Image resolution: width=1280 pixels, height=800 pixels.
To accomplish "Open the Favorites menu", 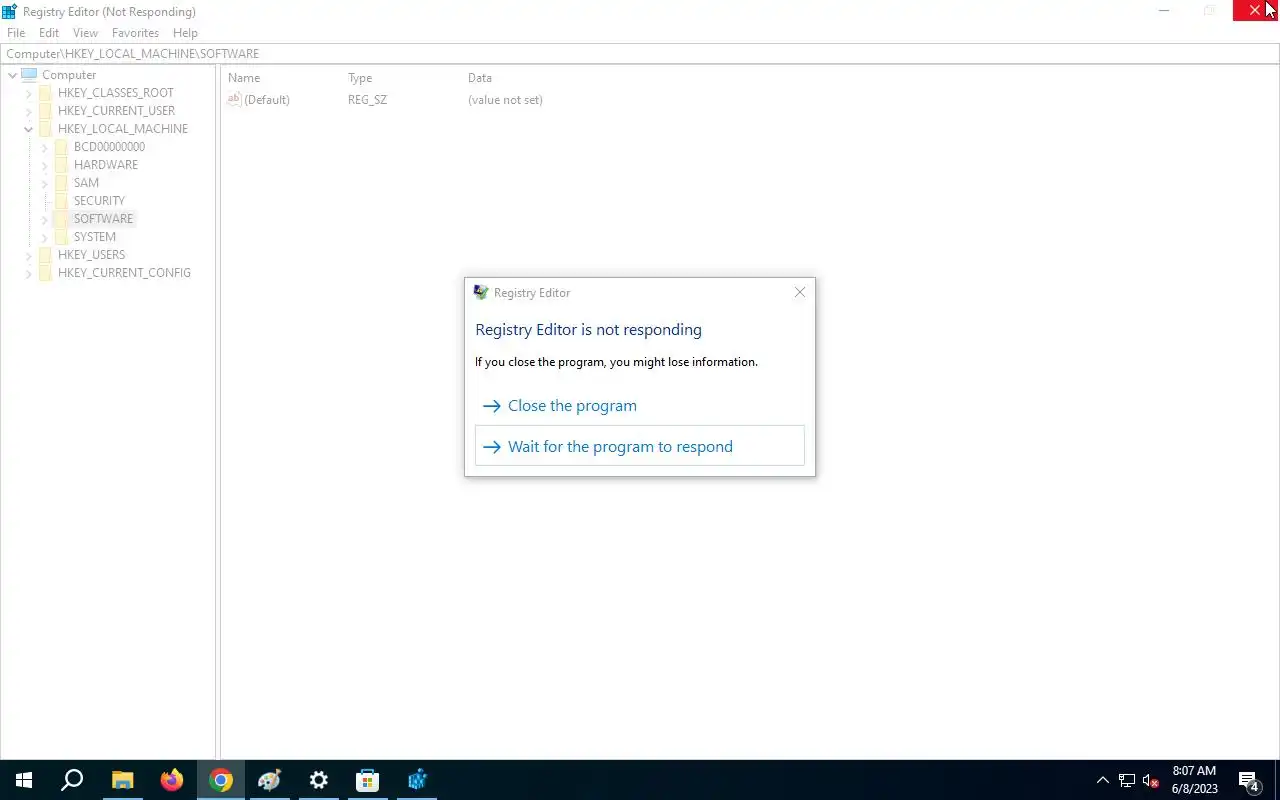I will click(x=136, y=33).
